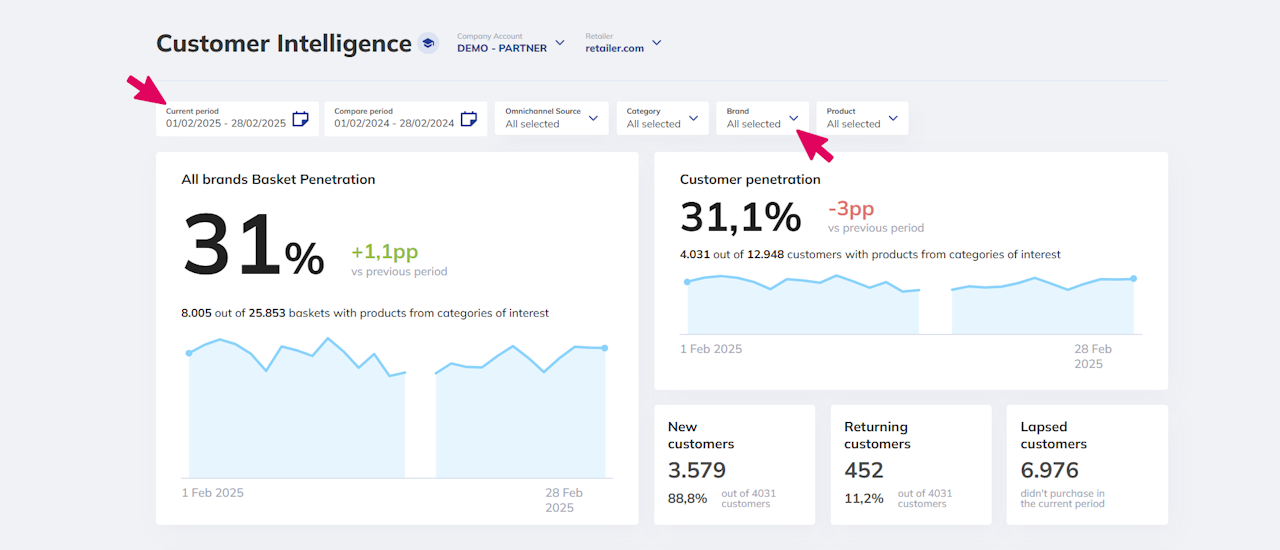Expand the Company Account dropdown
The image size is (1280, 550).
pos(560,43)
